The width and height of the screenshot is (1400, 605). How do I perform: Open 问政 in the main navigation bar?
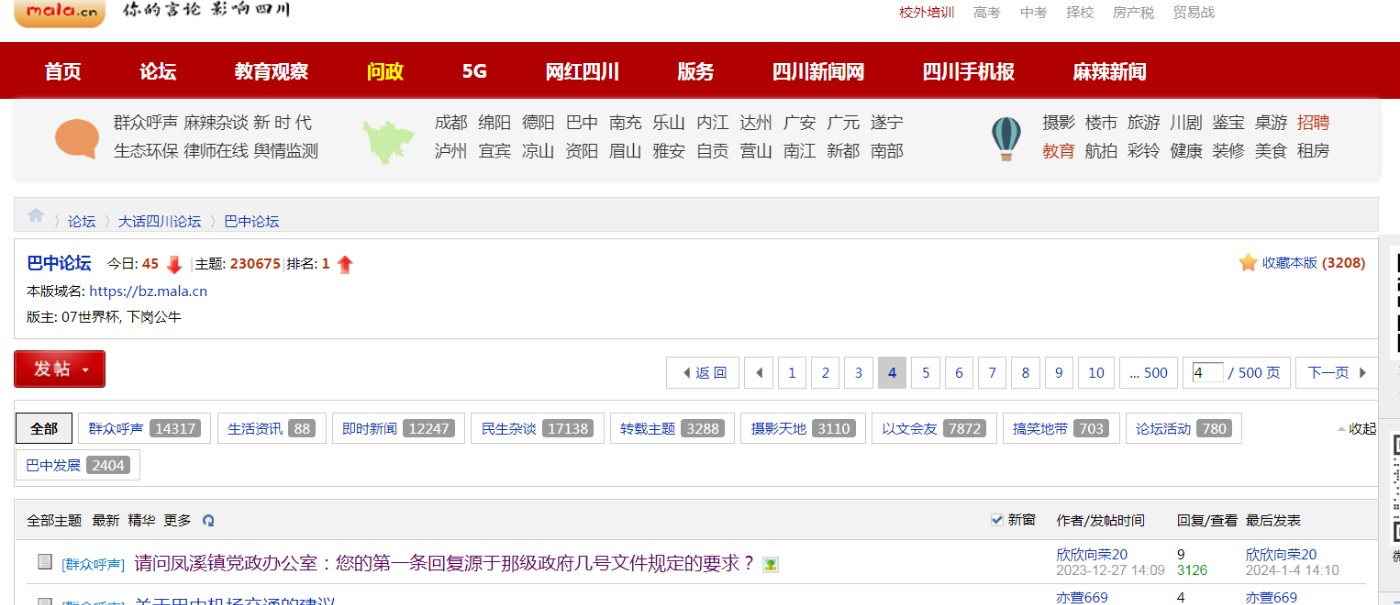(385, 72)
